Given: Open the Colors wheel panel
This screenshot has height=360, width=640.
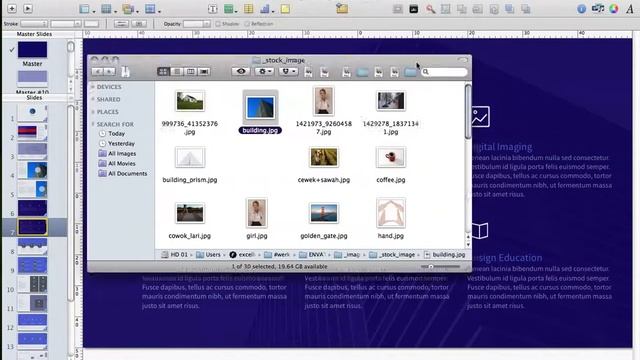Looking at the screenshot, I should tap(614, 9).
